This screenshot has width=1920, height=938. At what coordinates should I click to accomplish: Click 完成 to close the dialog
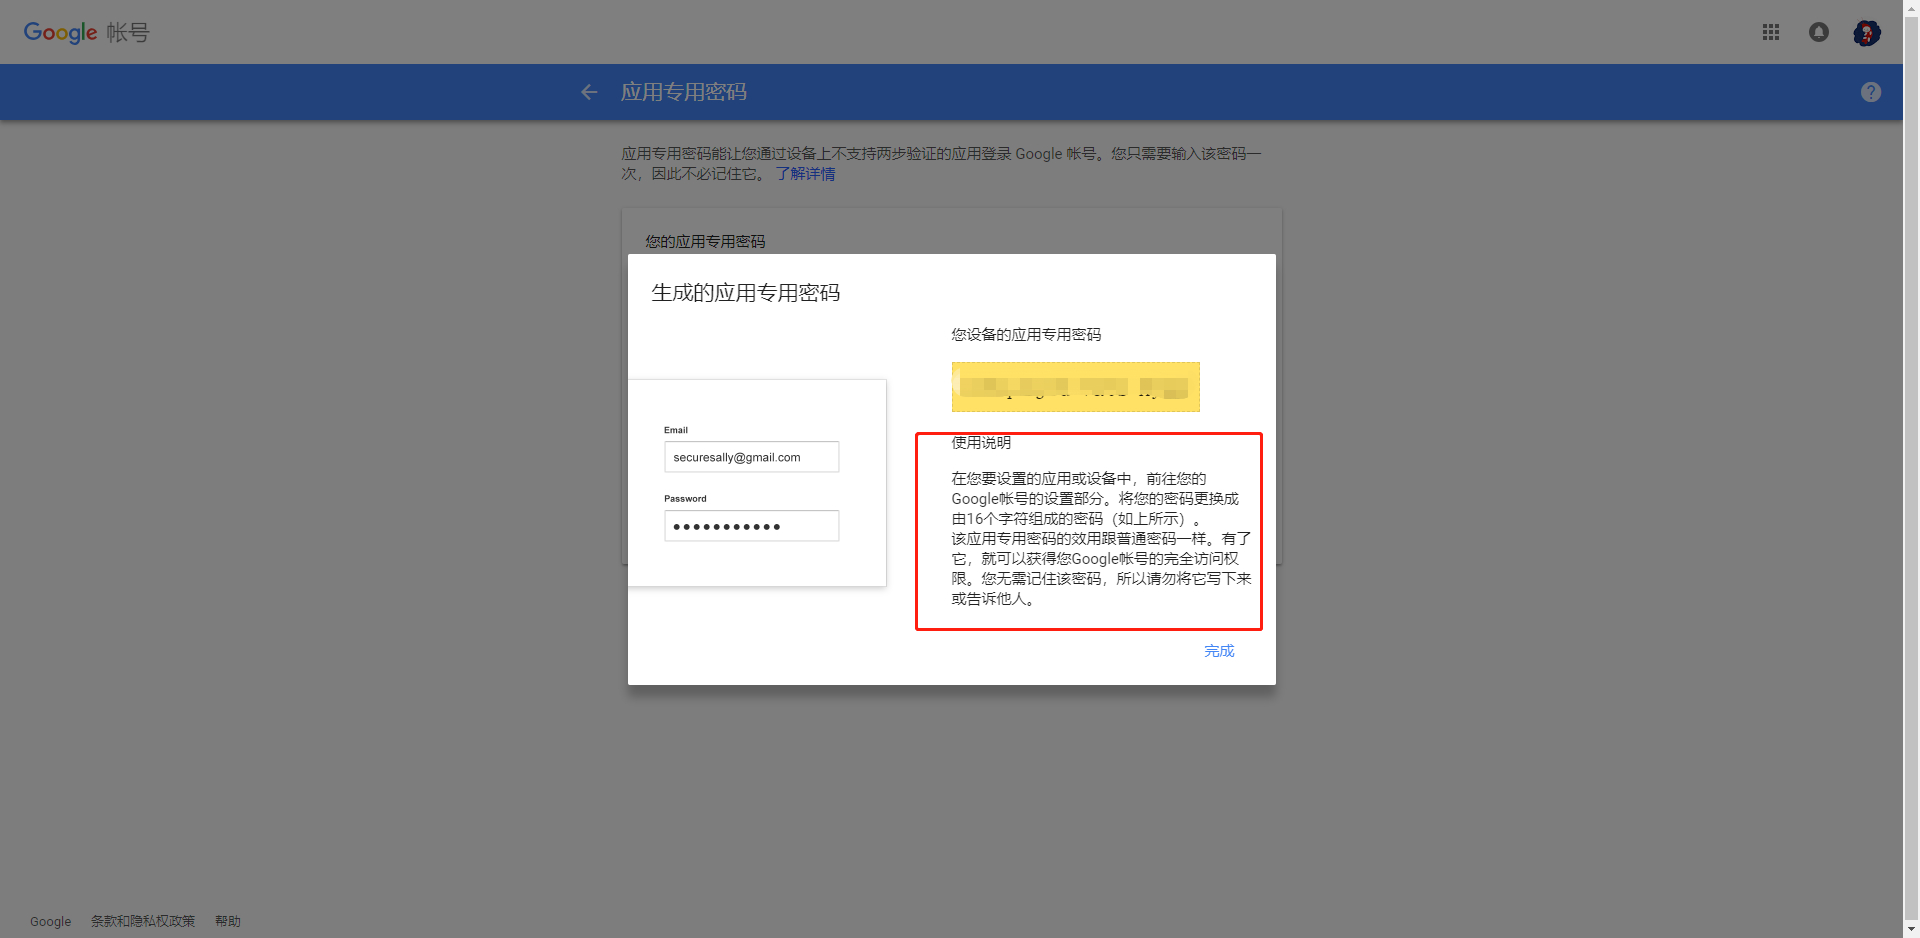pyautogui.click(x=1219, y=651)
